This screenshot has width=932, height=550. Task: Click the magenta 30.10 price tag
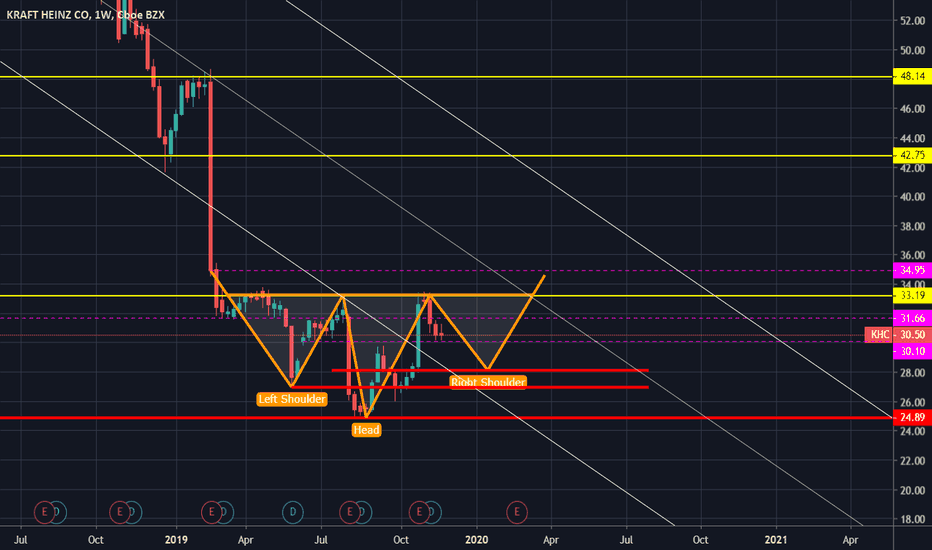click(x=912, y=351)
